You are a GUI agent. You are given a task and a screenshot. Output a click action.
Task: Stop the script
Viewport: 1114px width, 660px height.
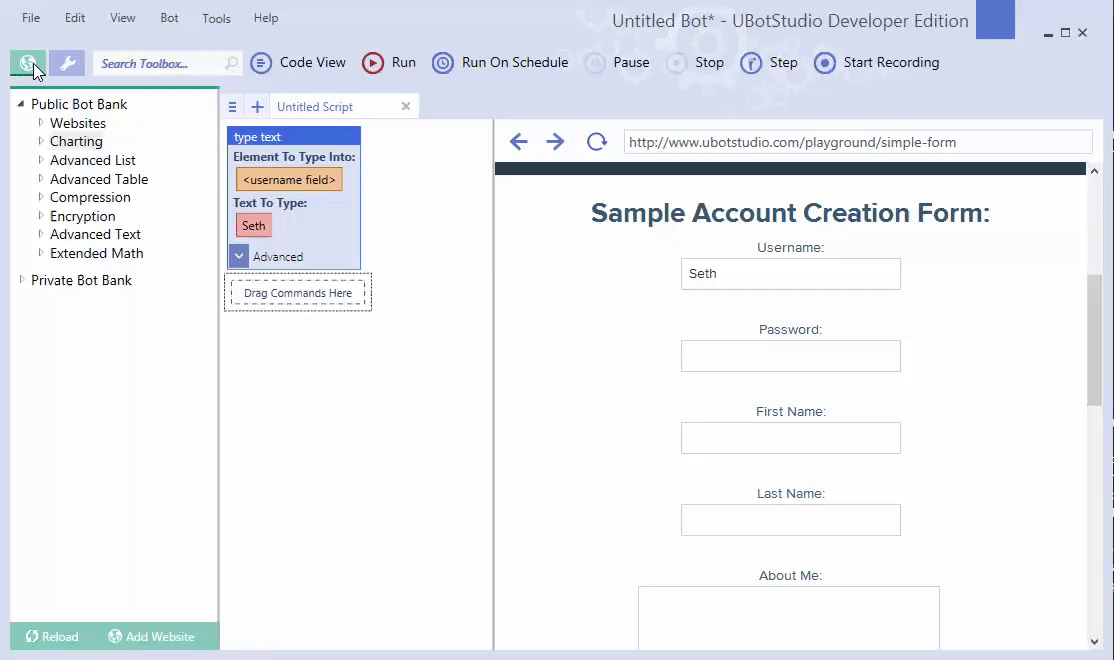[696, 63]
